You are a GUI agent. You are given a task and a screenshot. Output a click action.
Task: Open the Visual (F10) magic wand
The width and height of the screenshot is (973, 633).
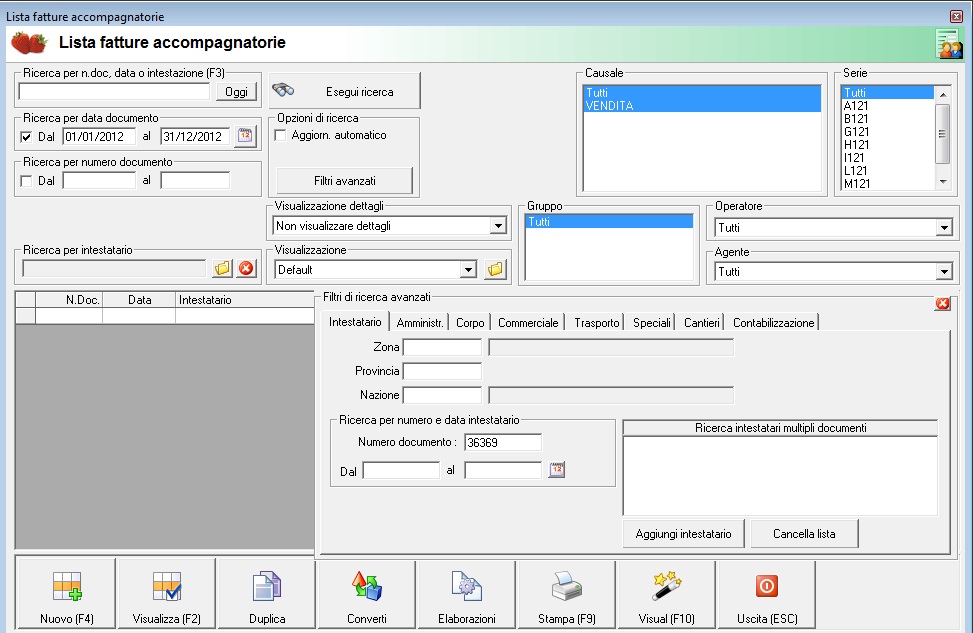click(x=666, y=587)
